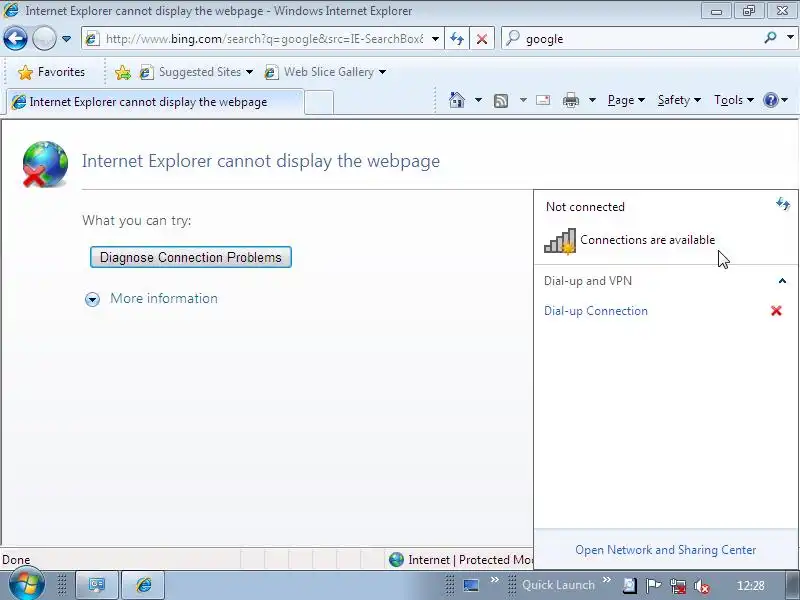The image size is (800, 600).
Task: Open a blank new tab
Action: tap(319, 103)
